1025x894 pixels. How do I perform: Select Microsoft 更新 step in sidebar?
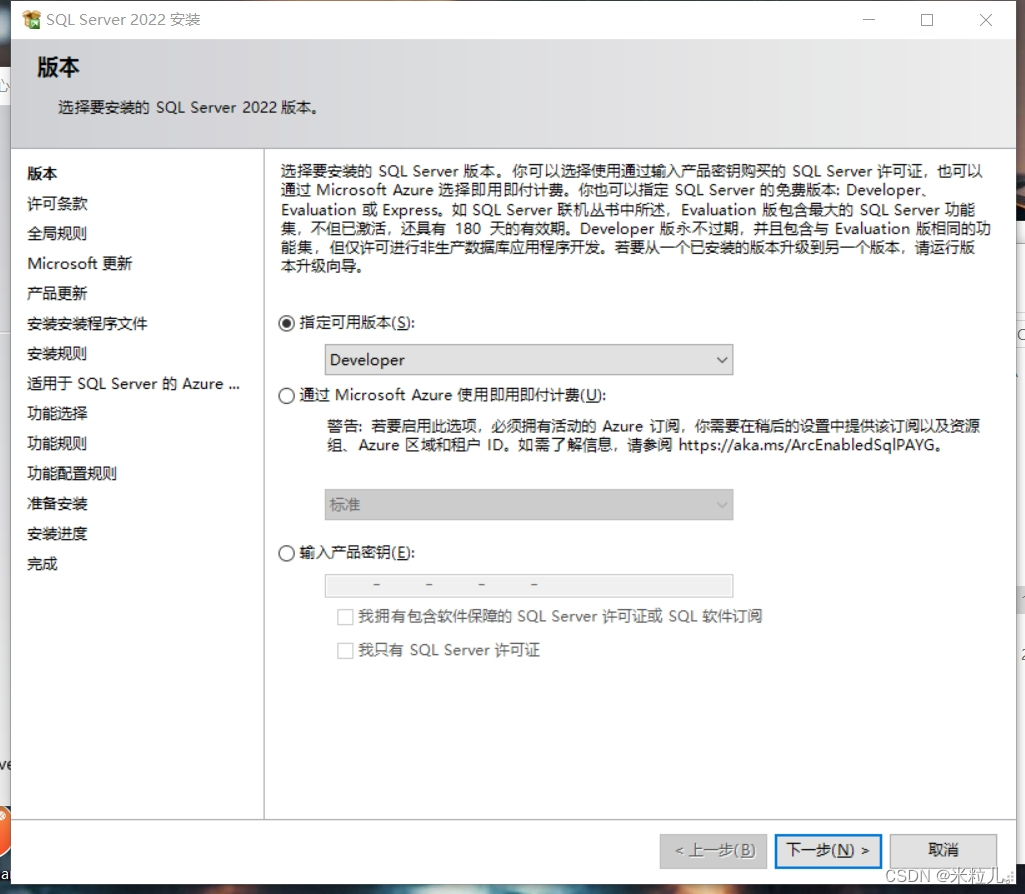[x=80, y=264]
